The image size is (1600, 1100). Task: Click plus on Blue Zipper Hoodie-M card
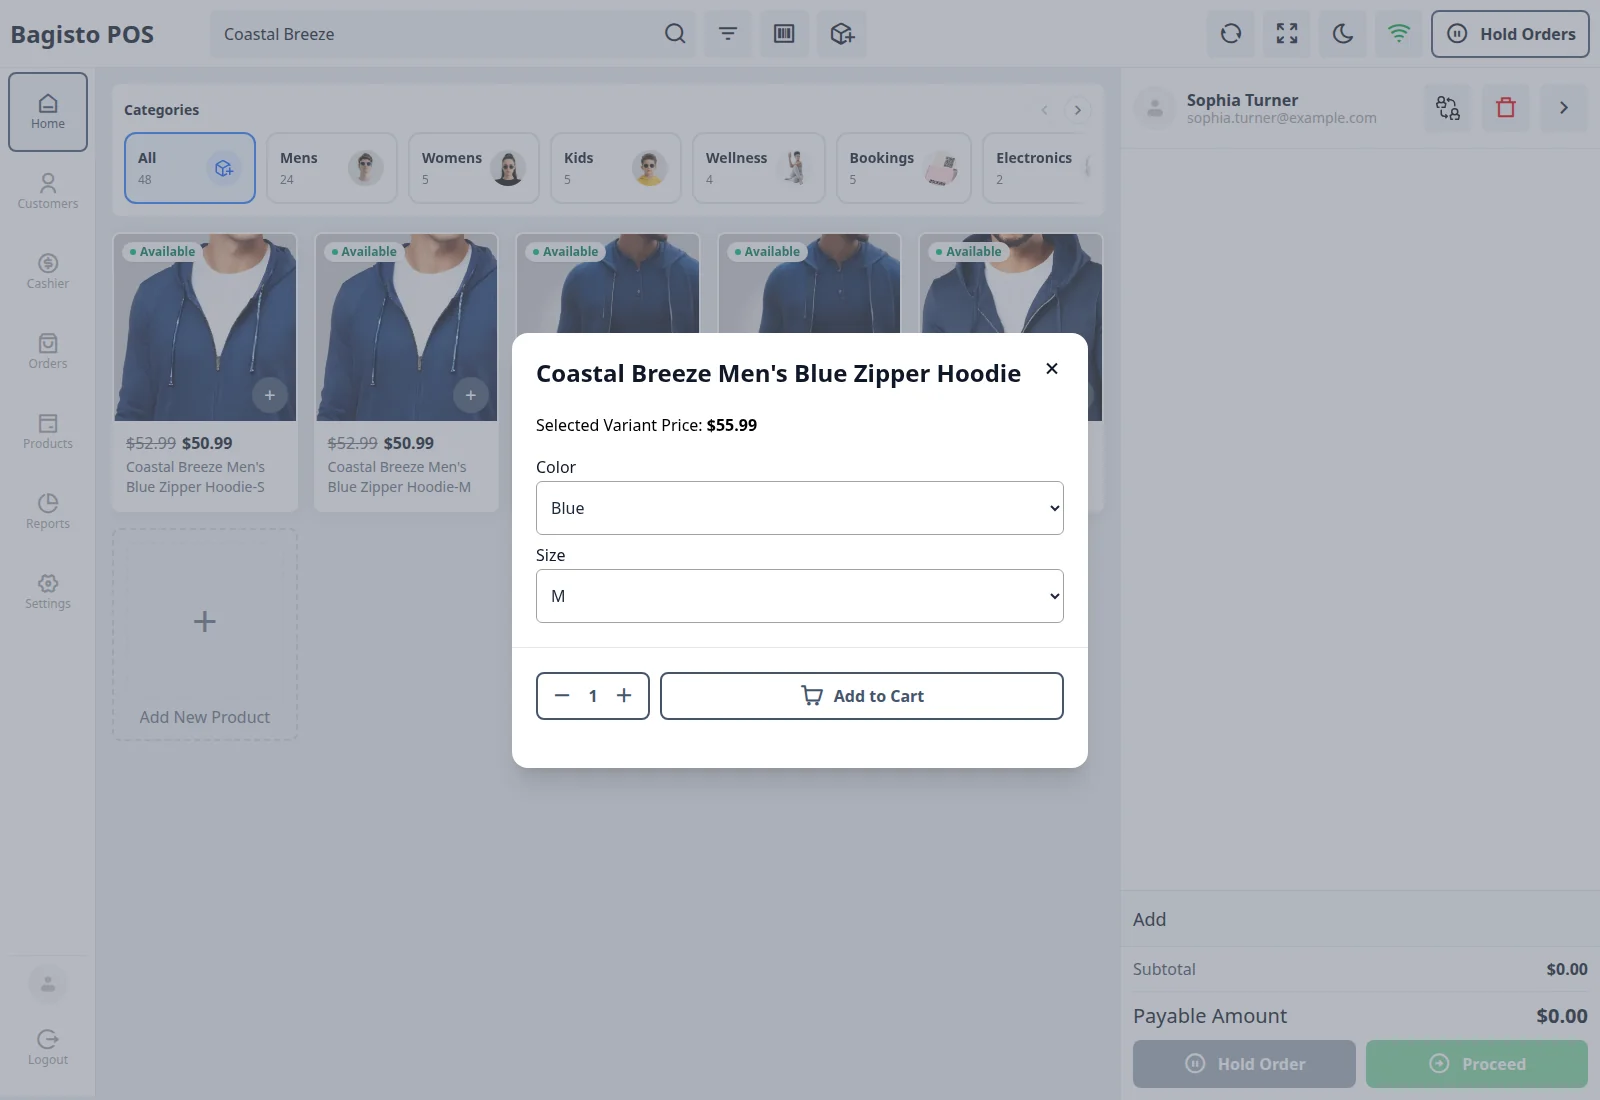(471, 395)
